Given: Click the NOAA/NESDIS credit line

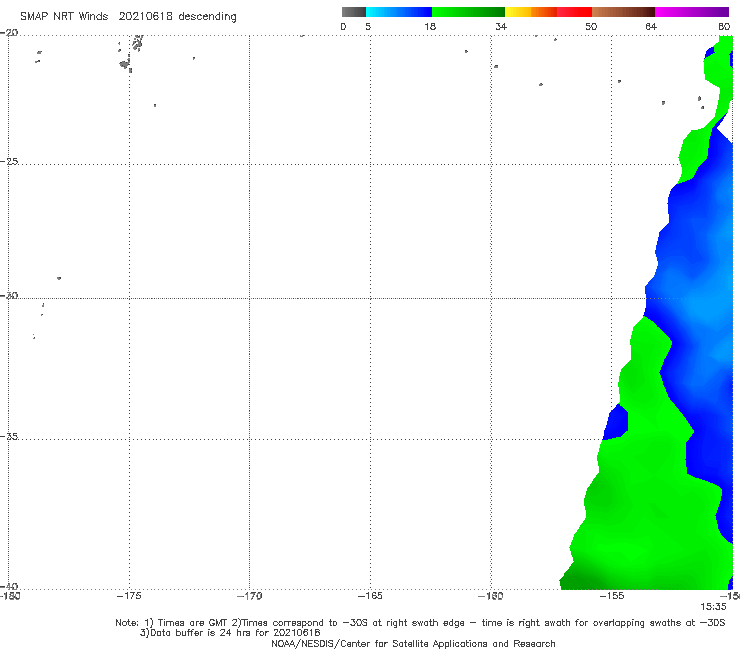Looking at the screenshot, I should (413, 644).
